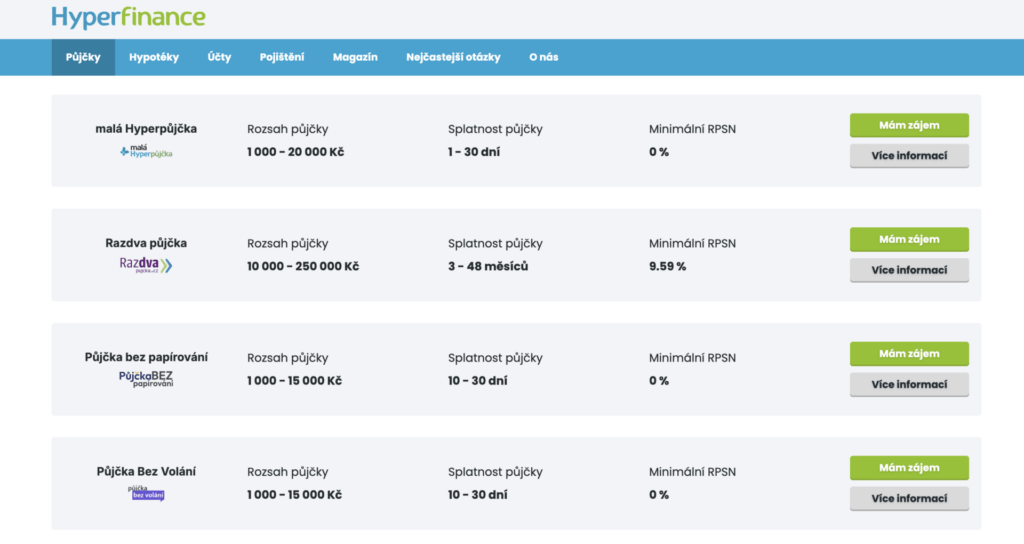The width and height of the screenshot is (1024, 544).
Task: Open Více informací for Půjčka bez papírování
Action: click(x=909, y=384)
